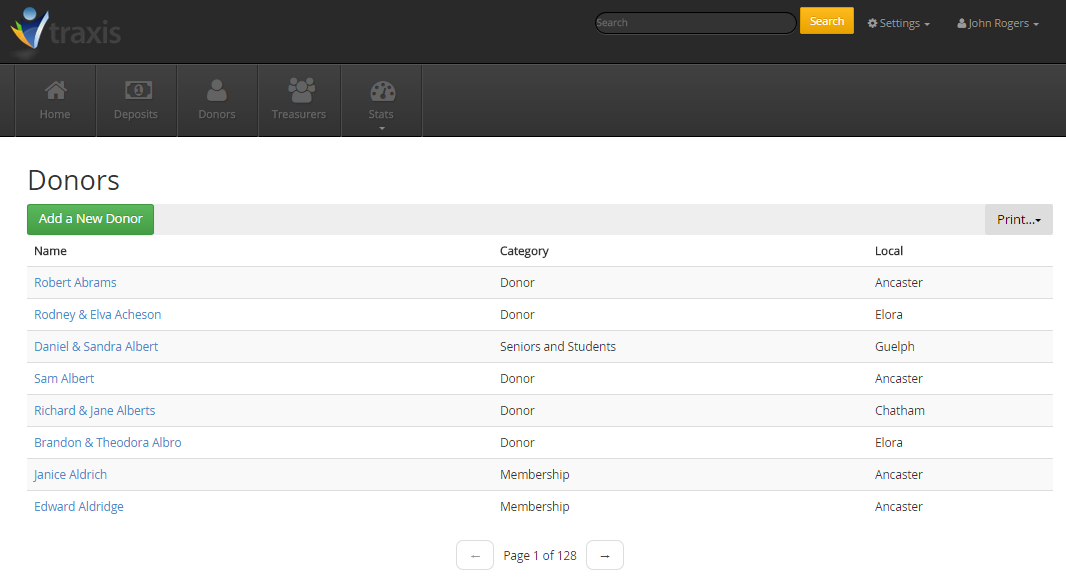This screenshot has width=1066, height=578.
Task: Click the Settings gear icon
Action: point(872,23)
